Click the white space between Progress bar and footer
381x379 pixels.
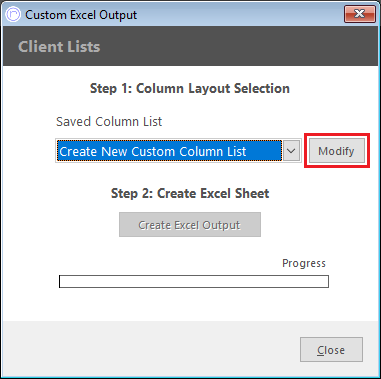[x=190, y=304]
